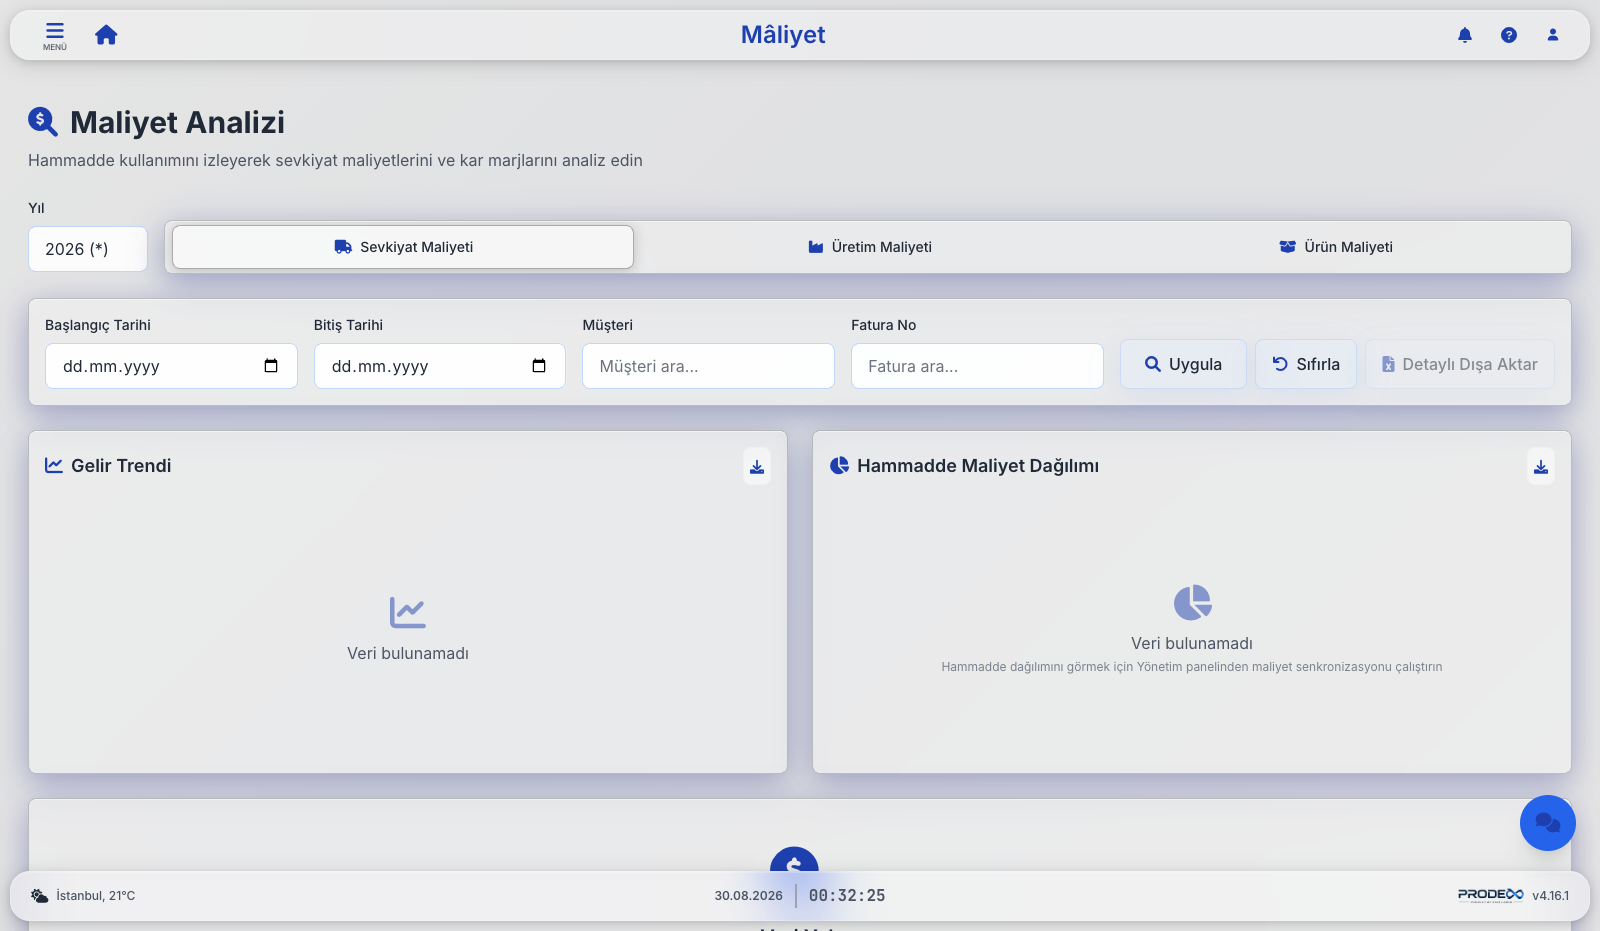Download the Hammadde Maliyet Dağılımı chart
This screenshot has height=931, width=1600.
click(1541, 466)
